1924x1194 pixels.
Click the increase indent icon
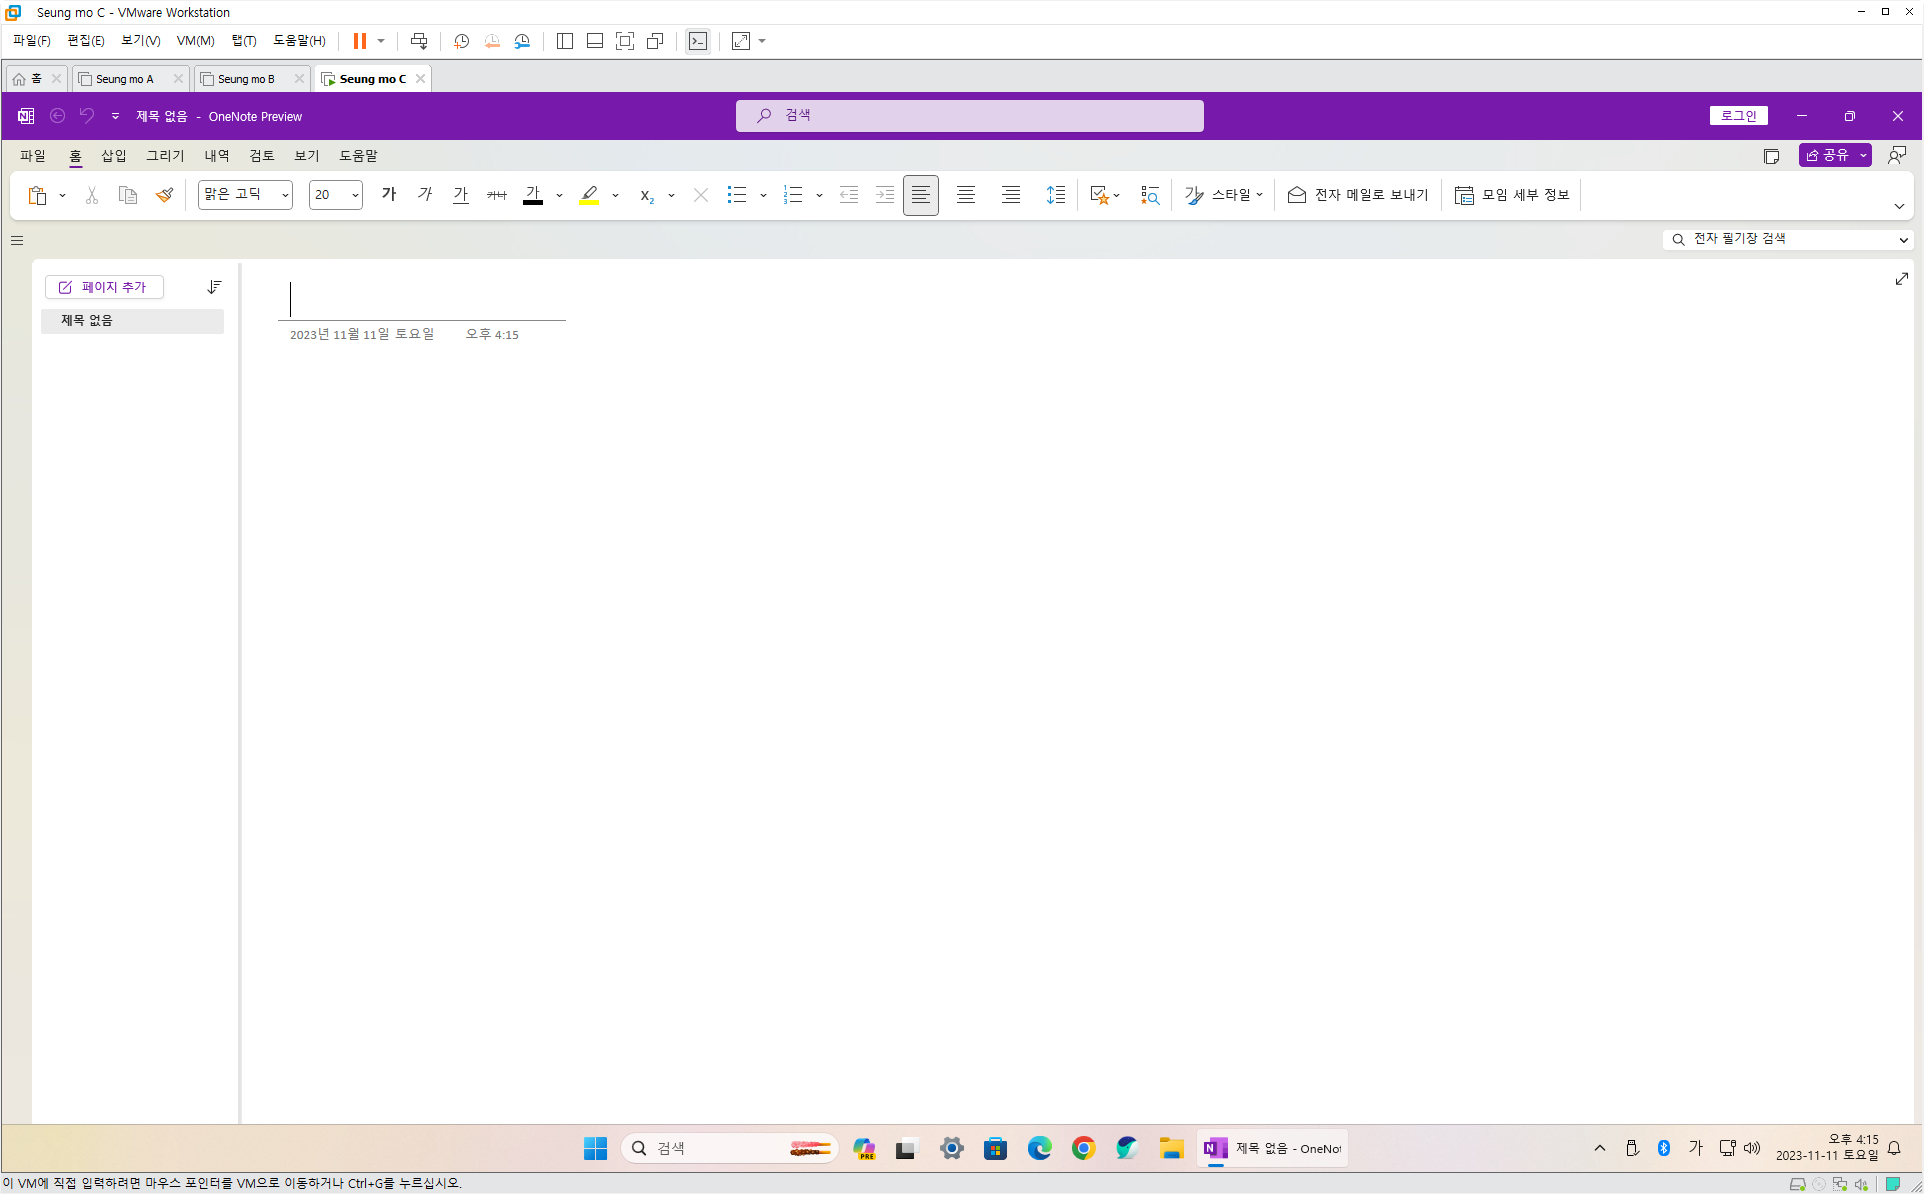(x=885, y=195)
